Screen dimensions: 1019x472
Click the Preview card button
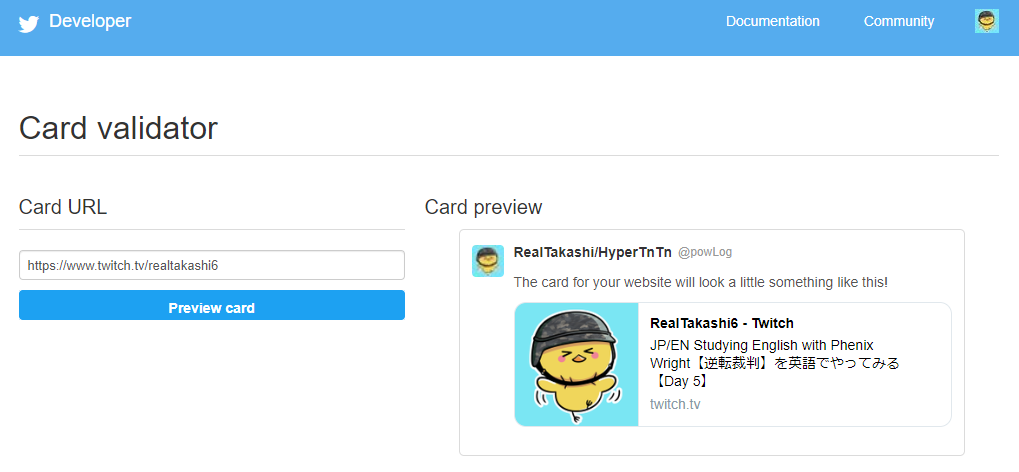coord(212,305)
